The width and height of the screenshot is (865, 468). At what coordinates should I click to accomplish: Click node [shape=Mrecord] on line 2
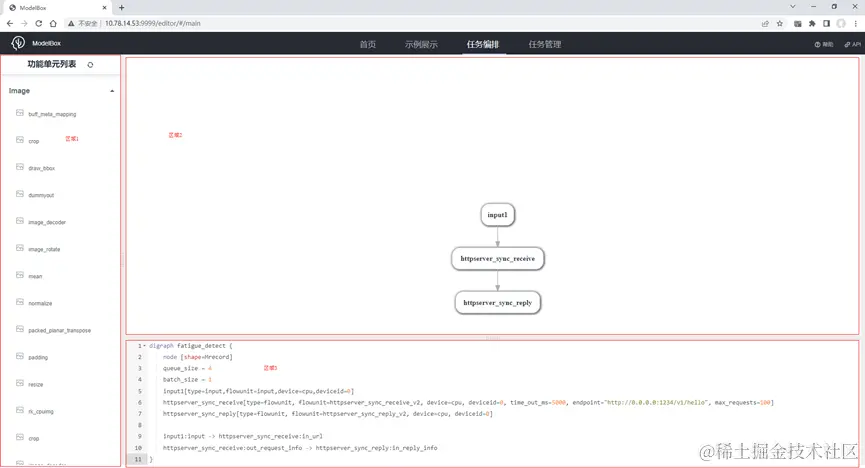click(197, 357)
